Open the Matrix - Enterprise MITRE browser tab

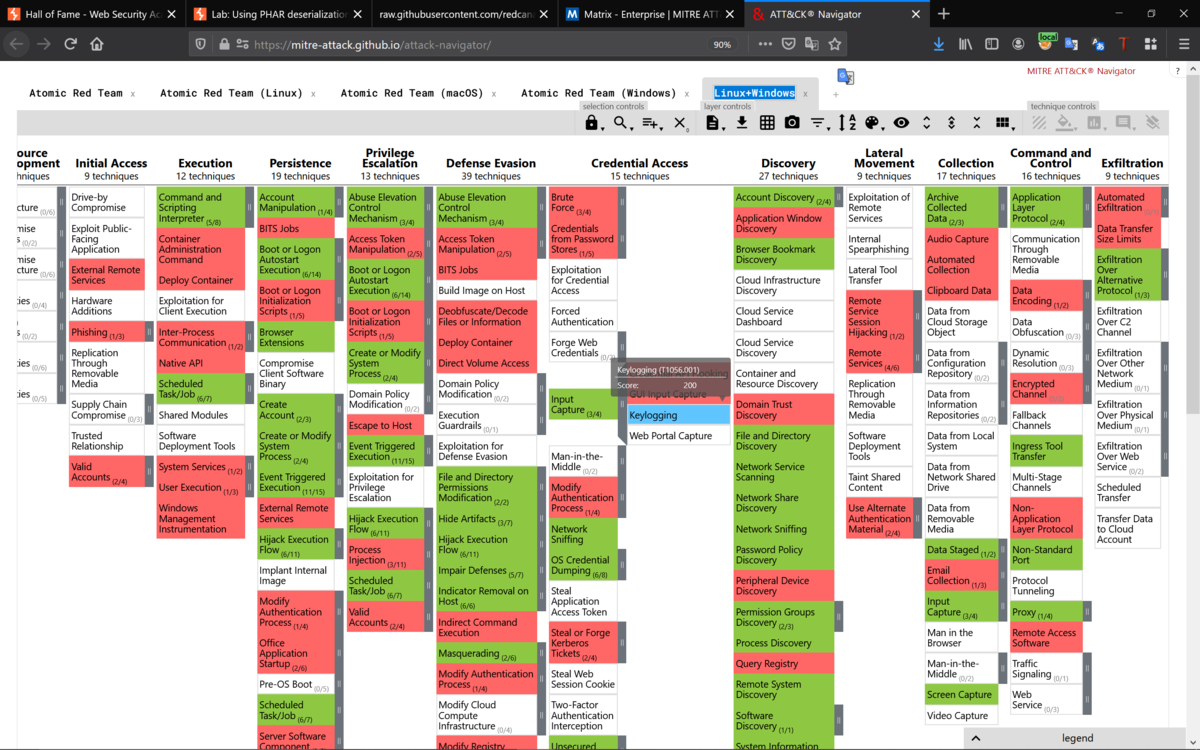(648, 14)
